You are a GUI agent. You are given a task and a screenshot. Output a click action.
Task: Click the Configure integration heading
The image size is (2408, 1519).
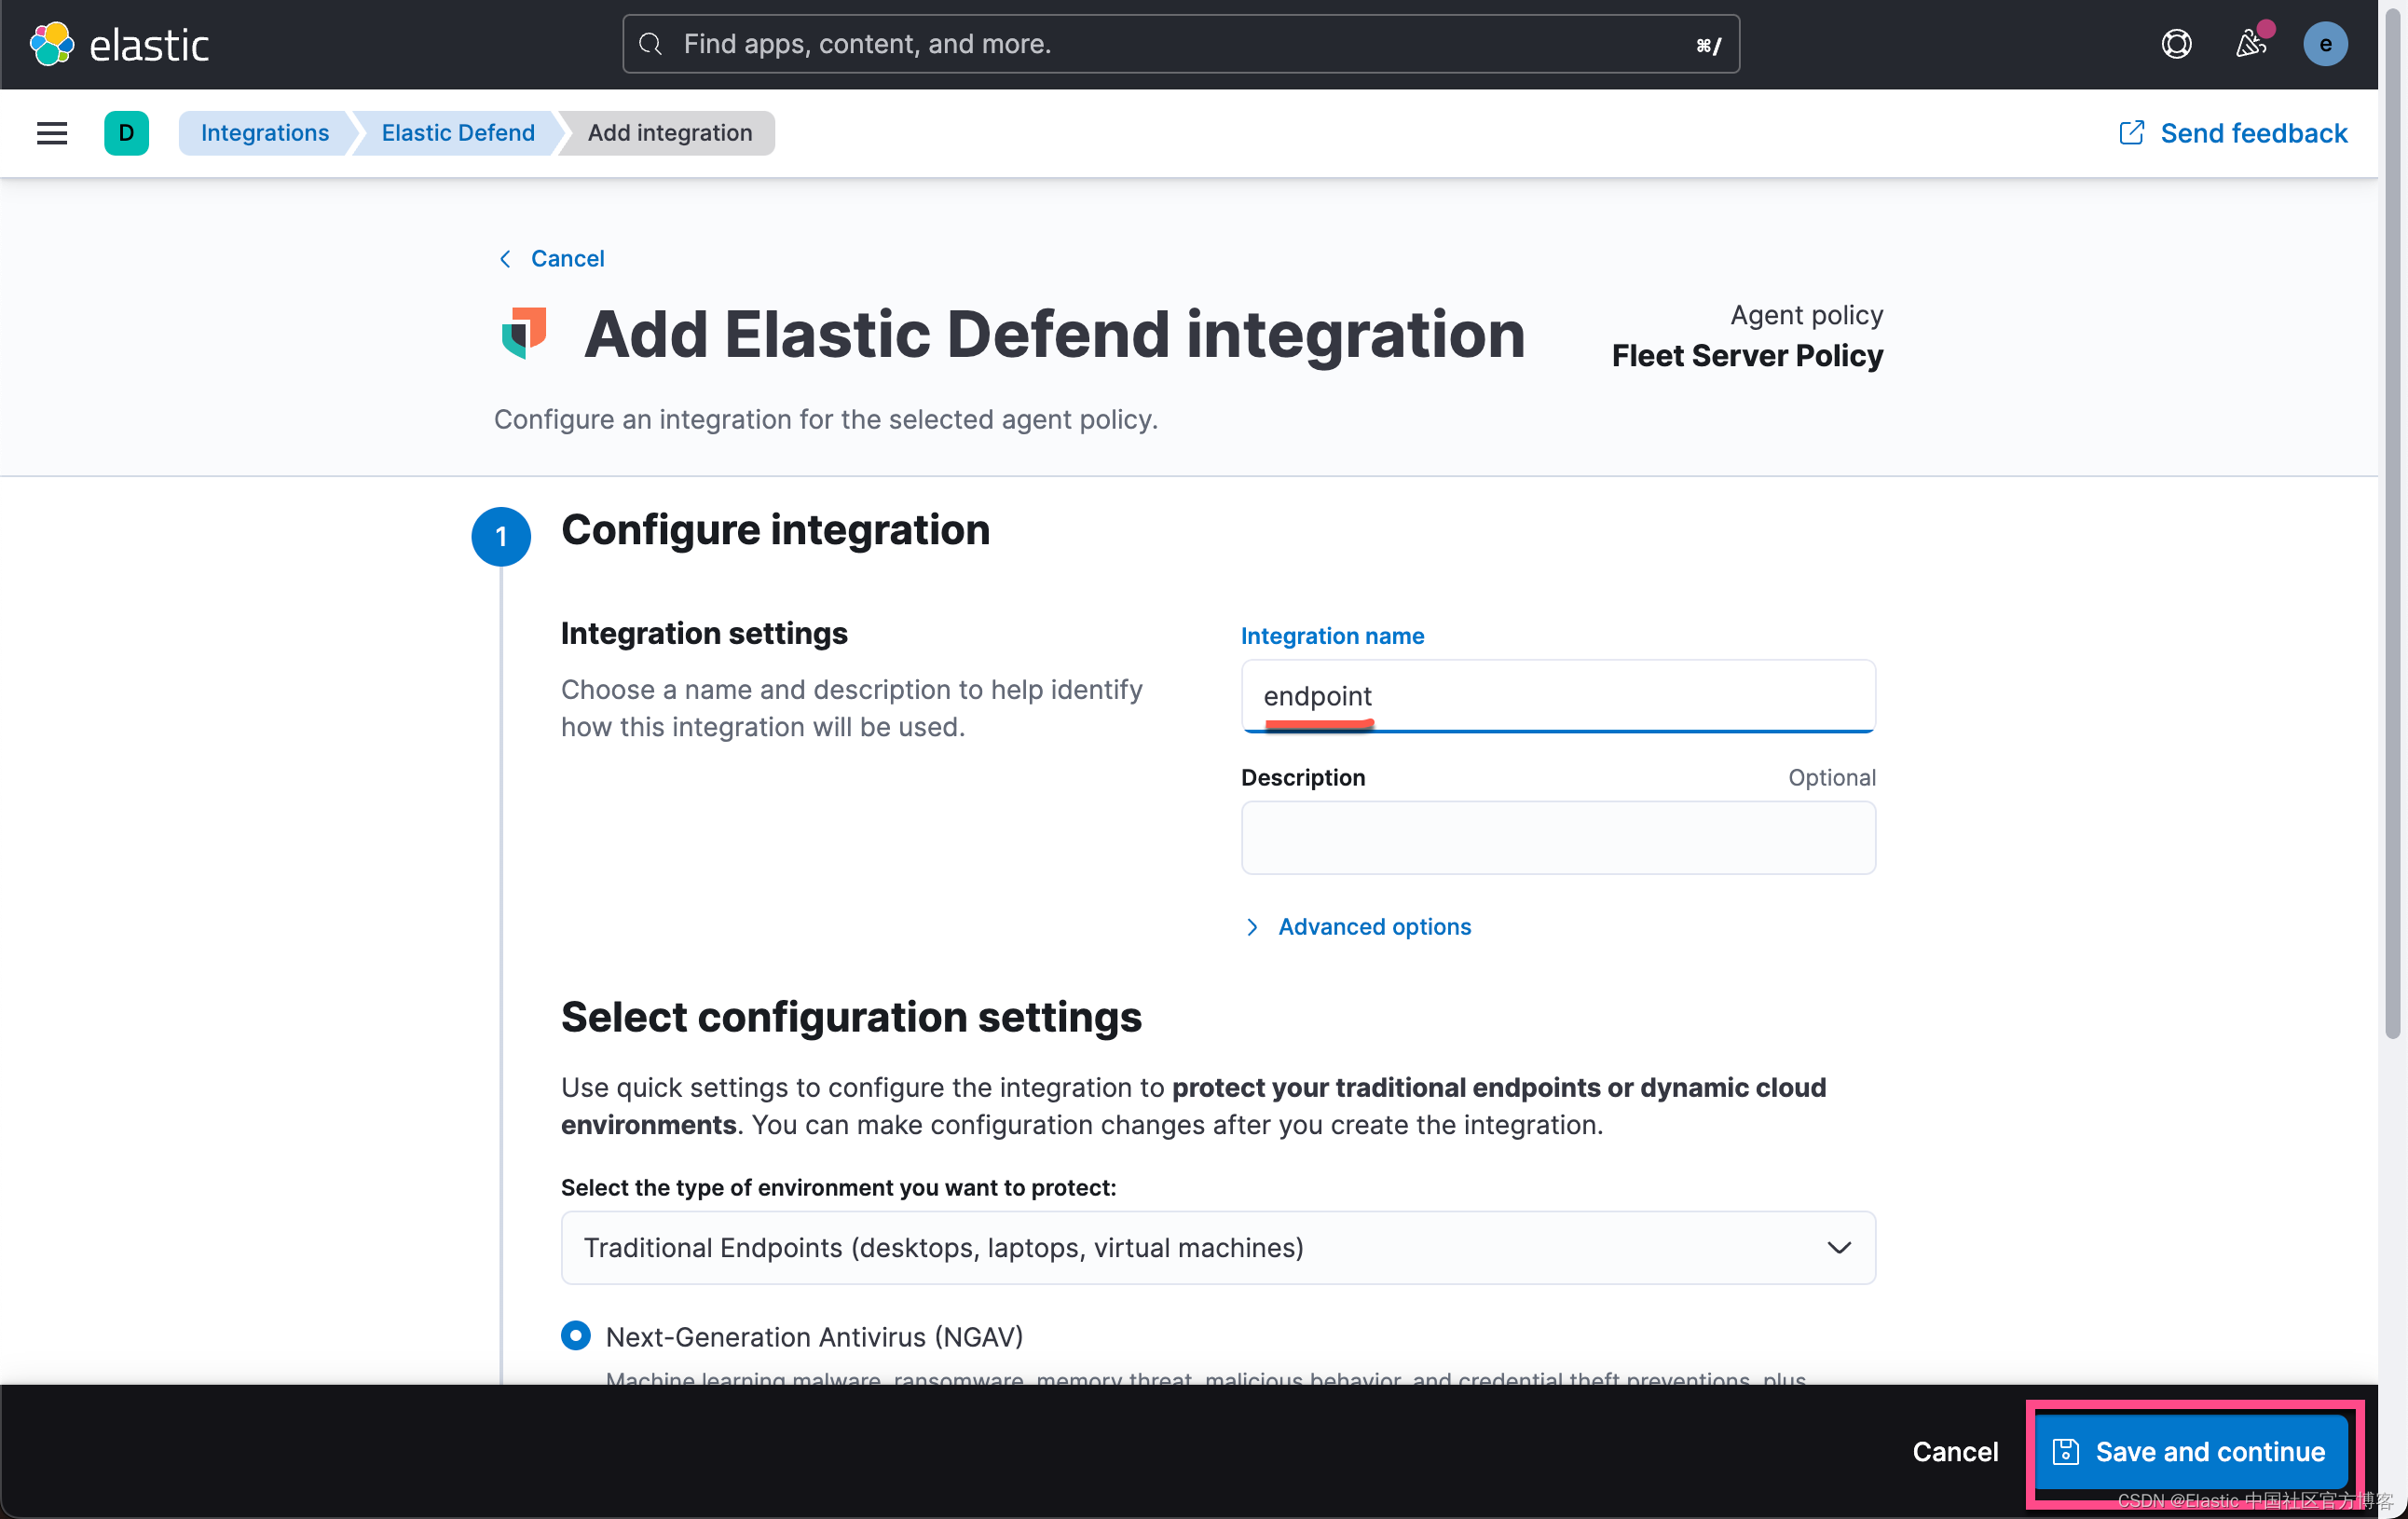click(x=775, y=530)
